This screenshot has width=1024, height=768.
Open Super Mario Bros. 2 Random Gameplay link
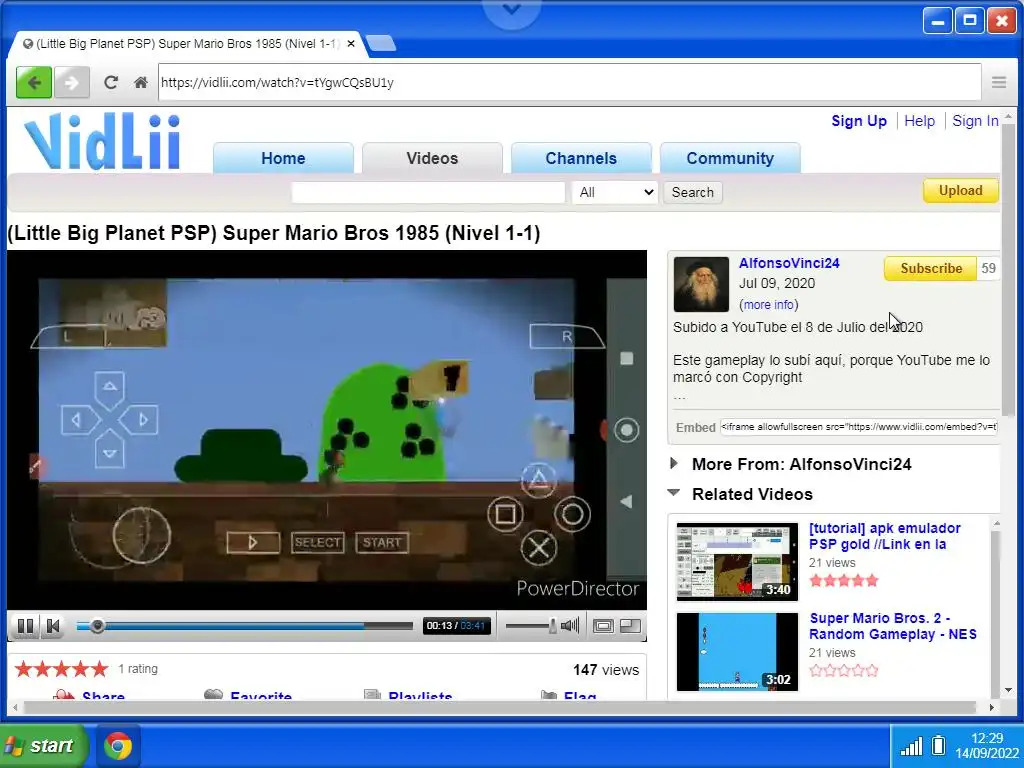click(x=893, y=626)
